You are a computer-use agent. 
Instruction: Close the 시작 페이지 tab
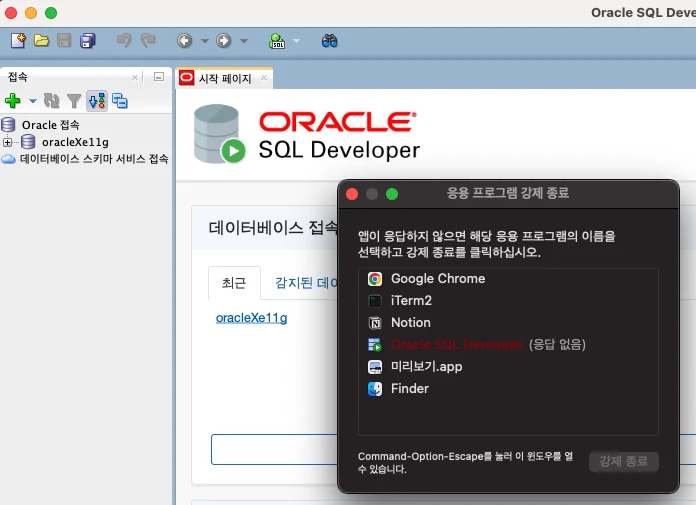(x=264, y=78)
